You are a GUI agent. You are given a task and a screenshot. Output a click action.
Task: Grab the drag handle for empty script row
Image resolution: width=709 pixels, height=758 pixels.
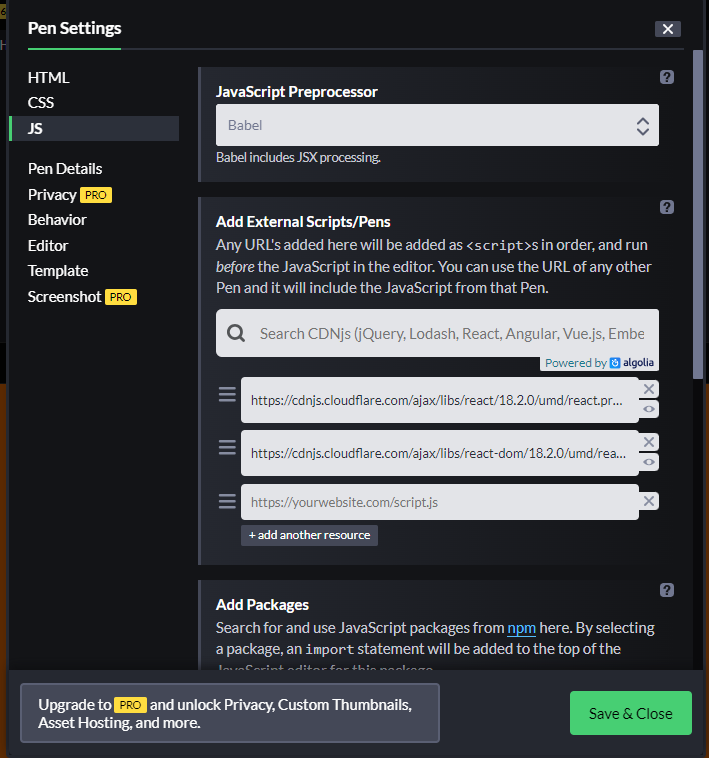[x=227, y=501]
